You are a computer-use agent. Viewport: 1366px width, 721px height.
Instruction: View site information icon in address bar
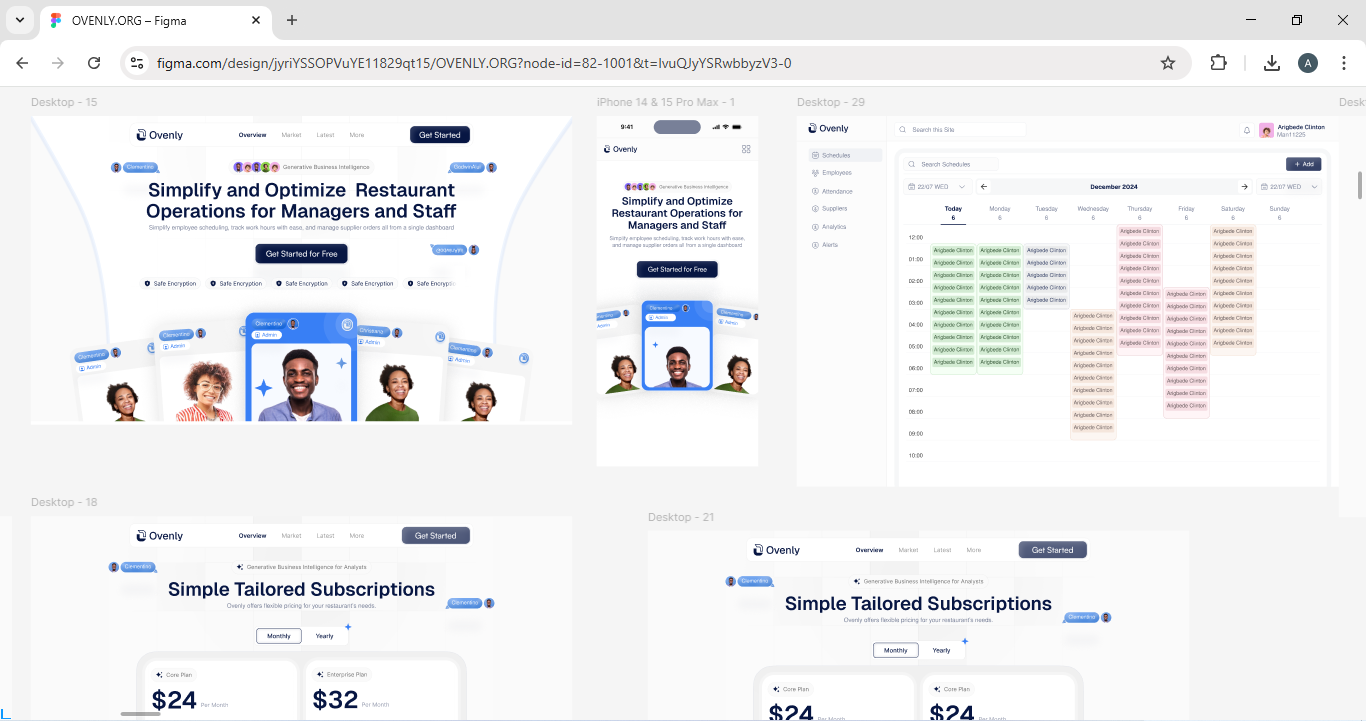pos(138,63)
